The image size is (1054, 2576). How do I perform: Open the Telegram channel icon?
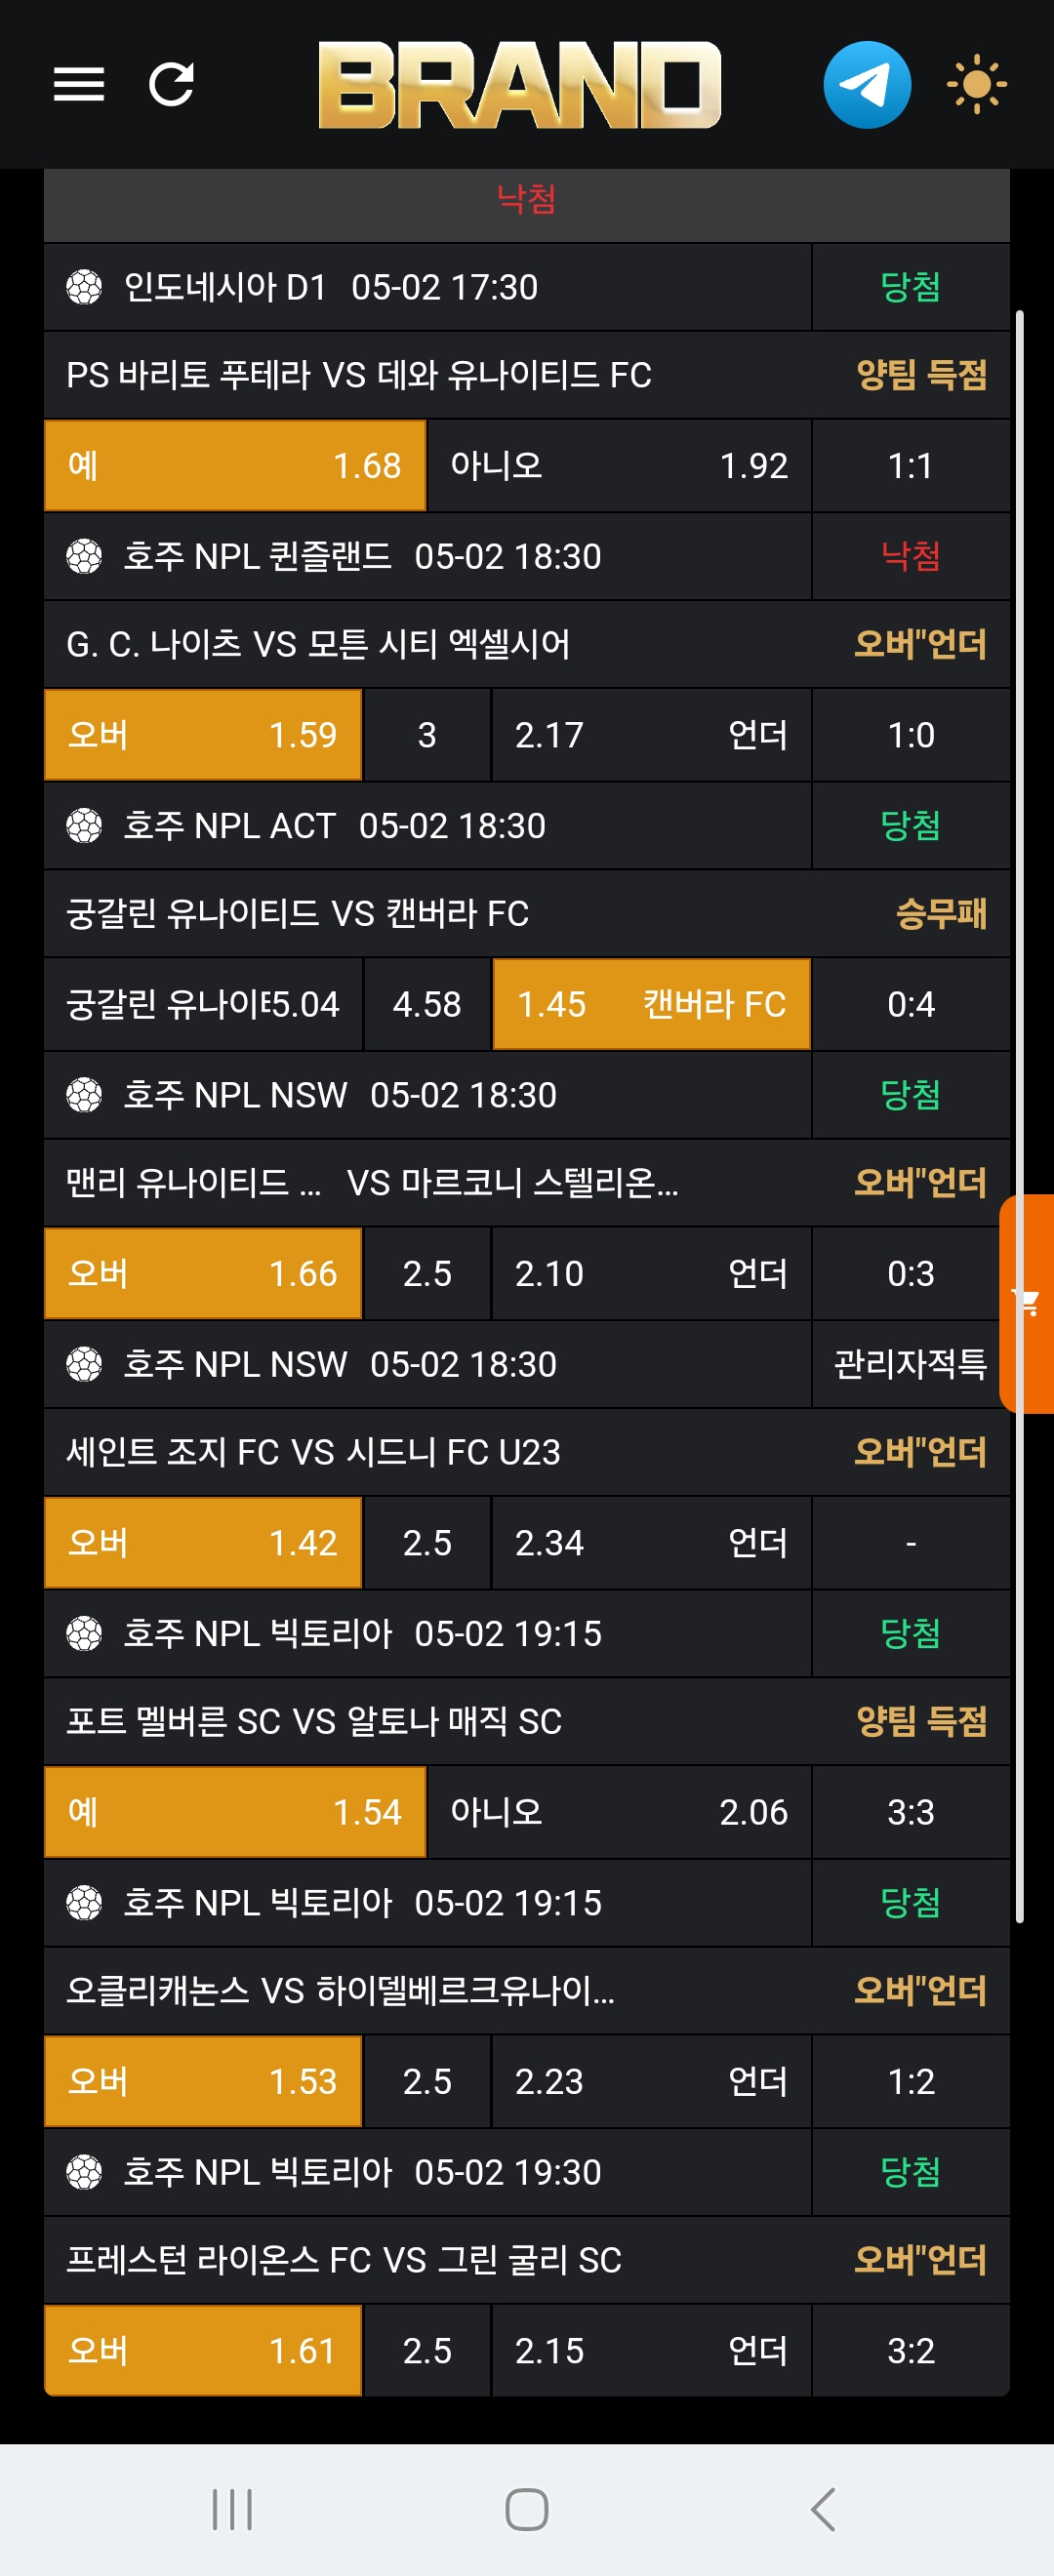pos(866,85)
